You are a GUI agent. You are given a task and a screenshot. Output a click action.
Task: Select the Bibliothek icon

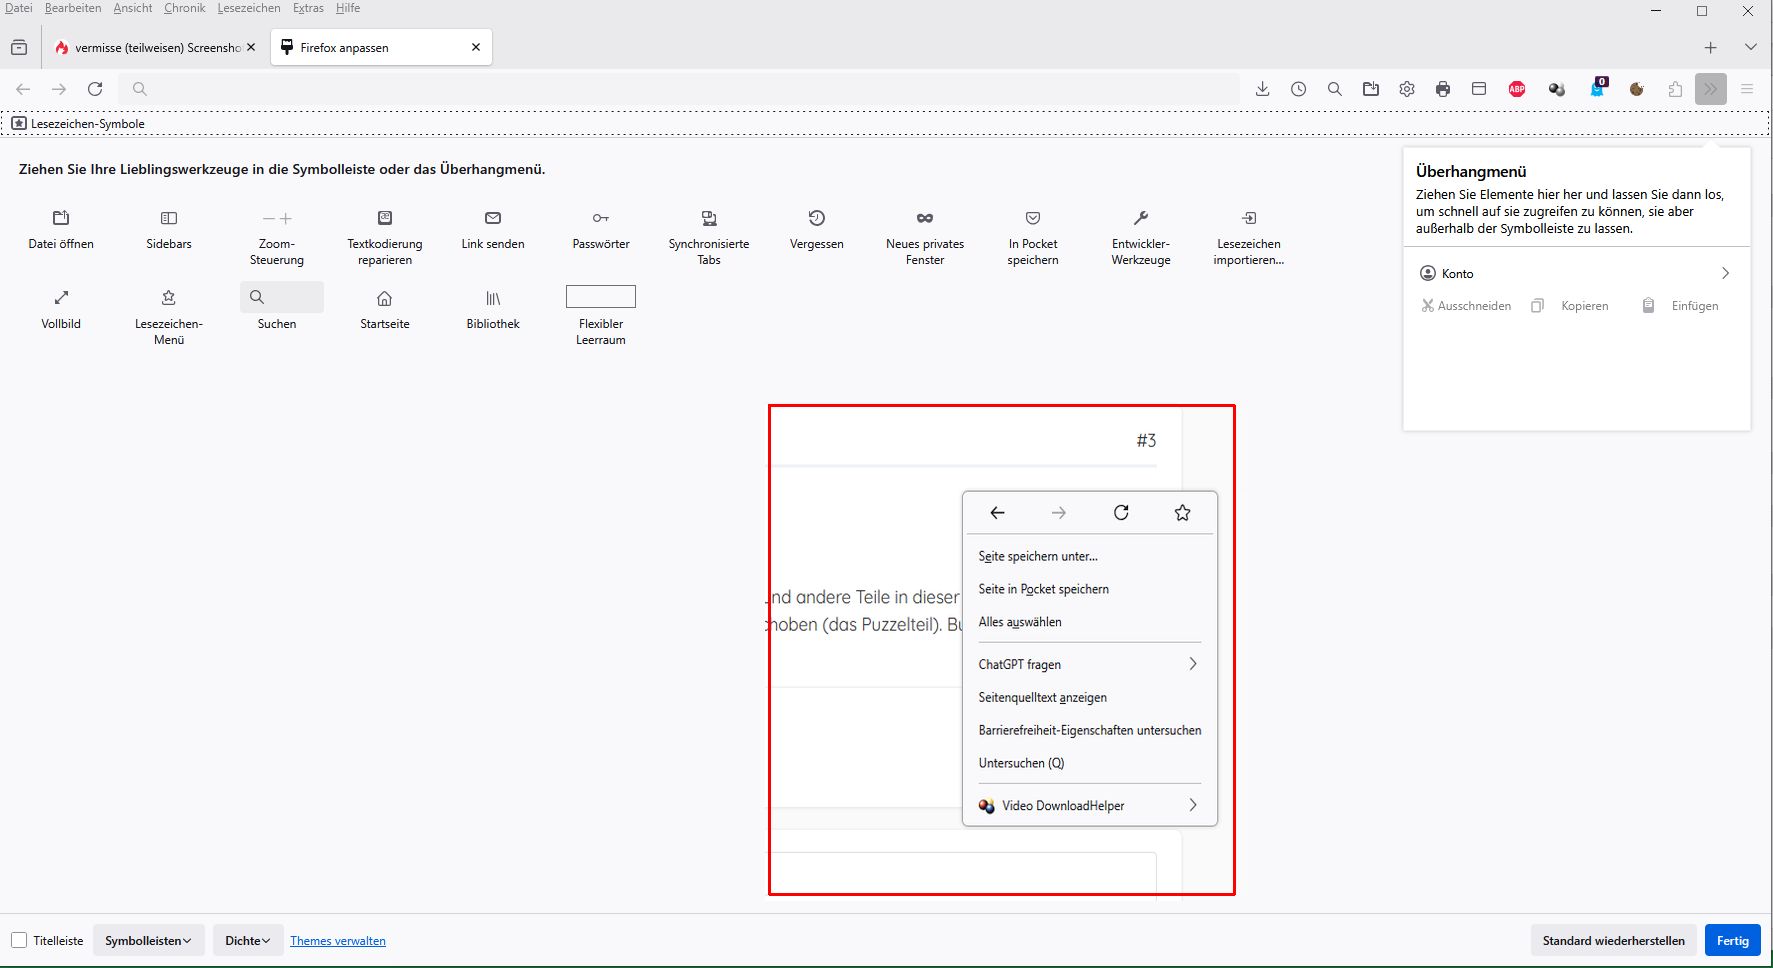493,298
